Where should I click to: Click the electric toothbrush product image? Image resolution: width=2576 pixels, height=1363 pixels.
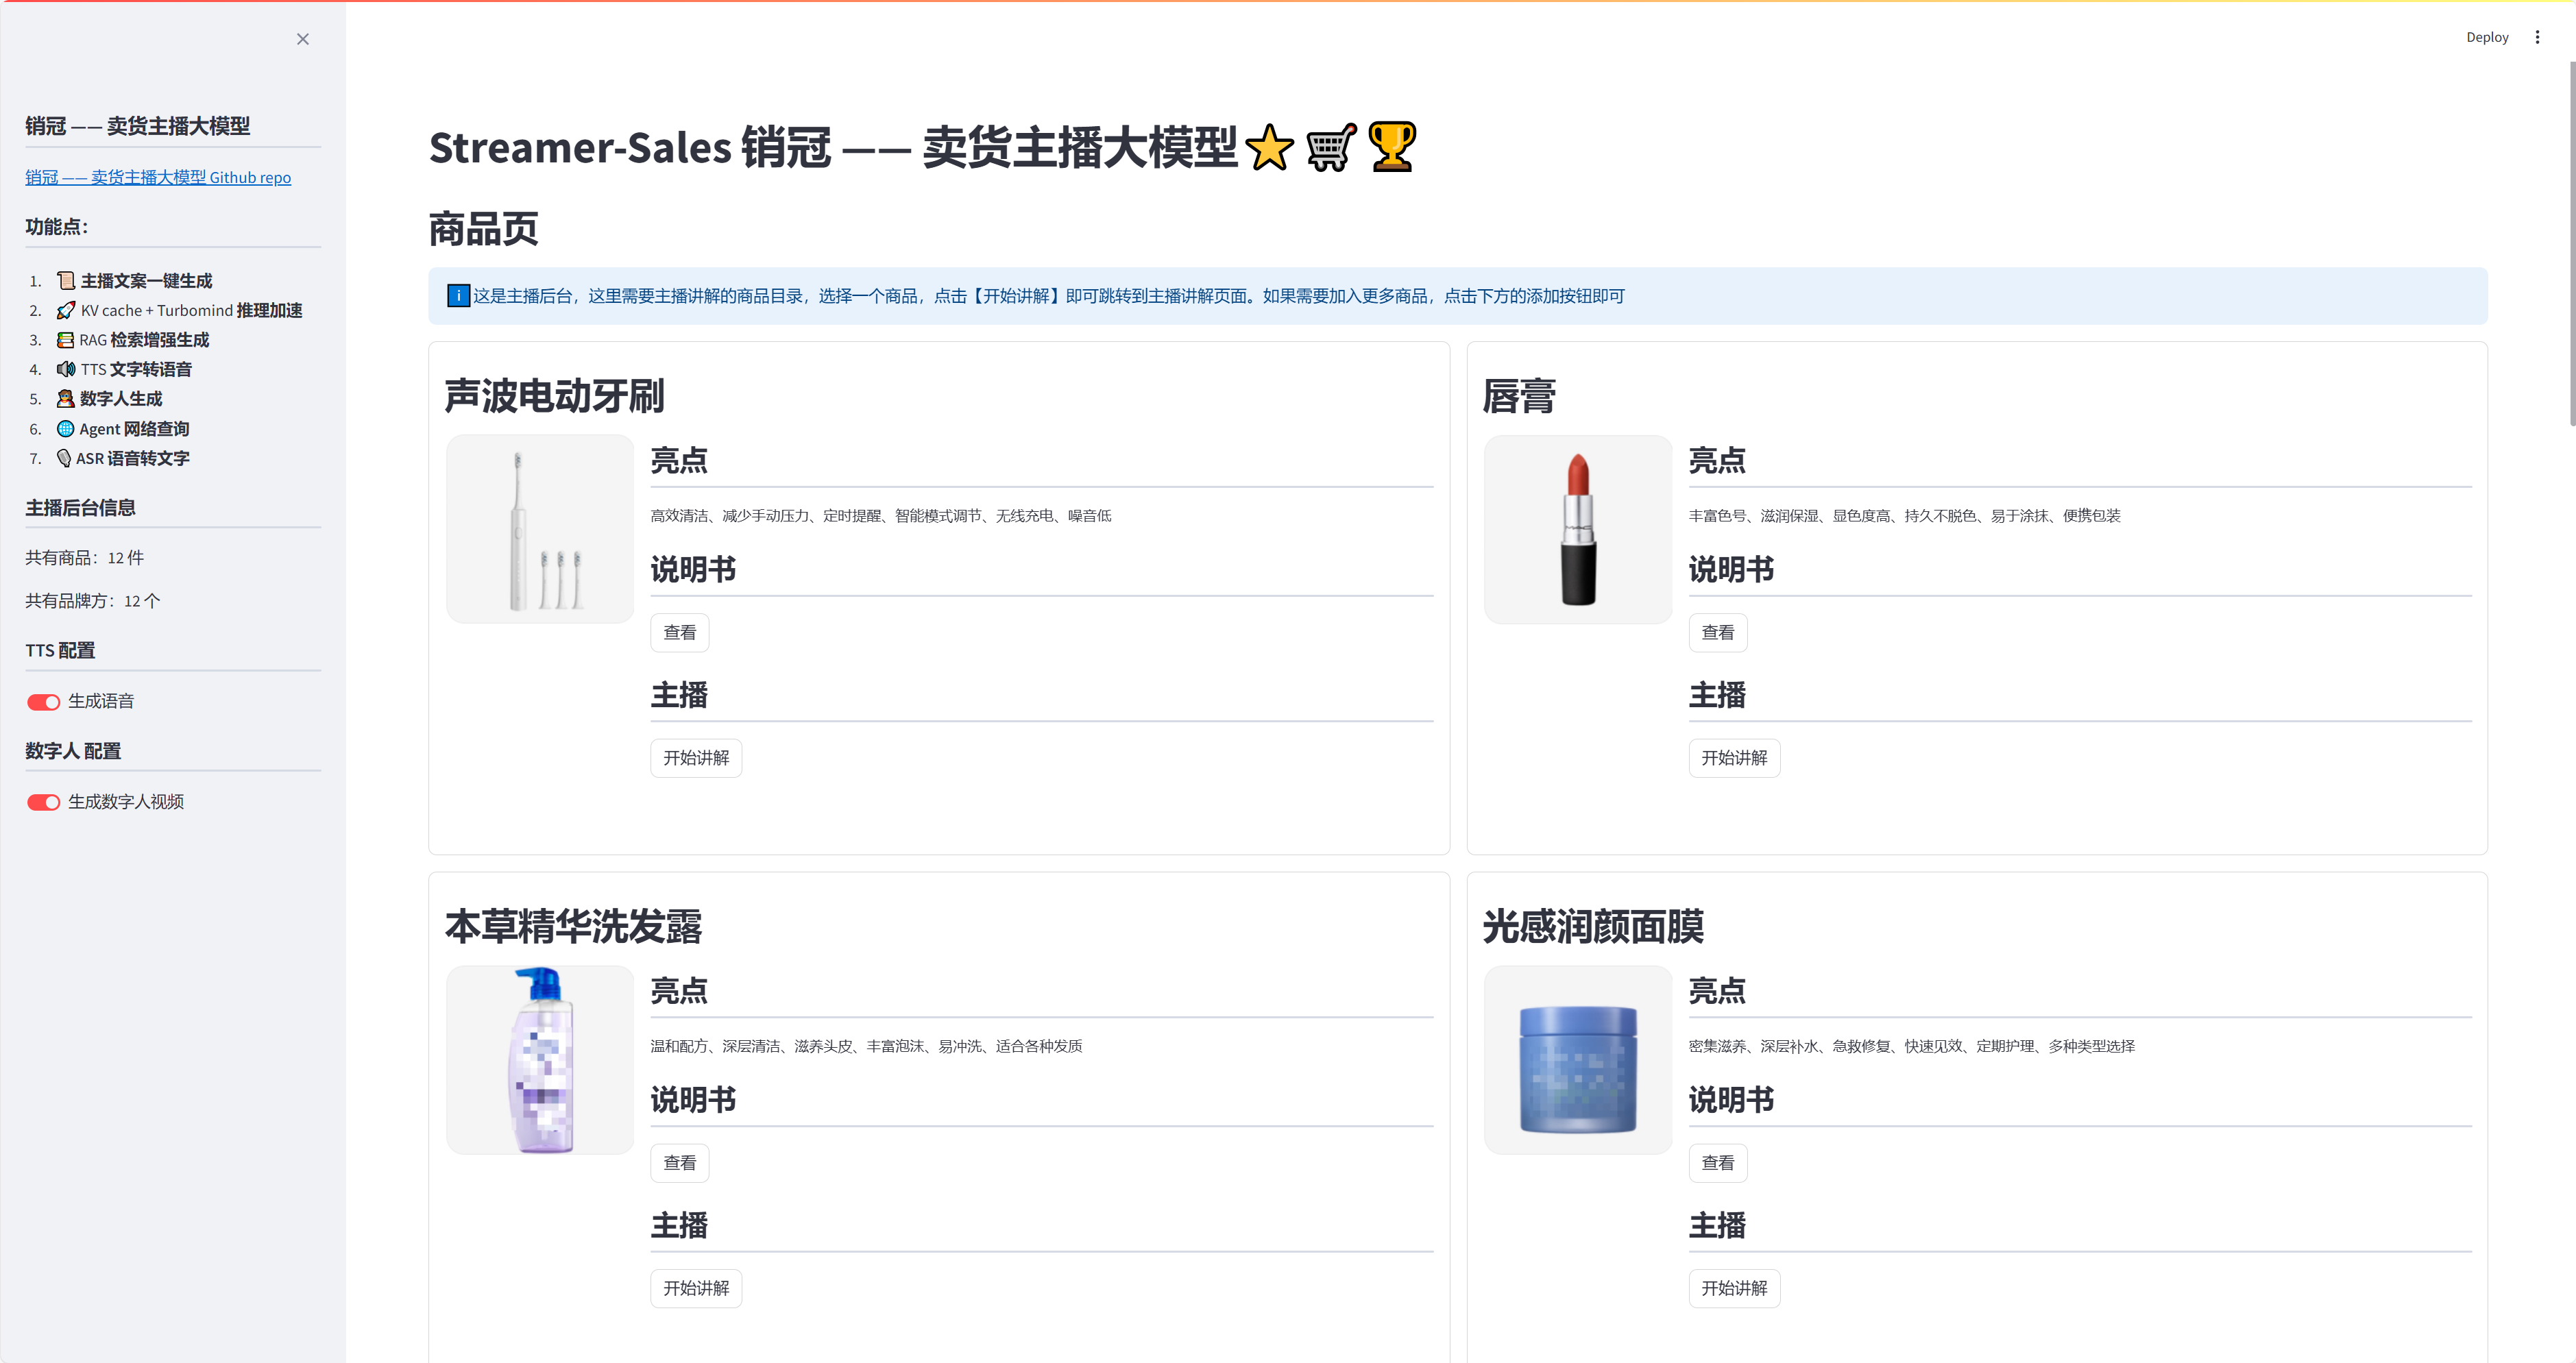tap(540, 529)
